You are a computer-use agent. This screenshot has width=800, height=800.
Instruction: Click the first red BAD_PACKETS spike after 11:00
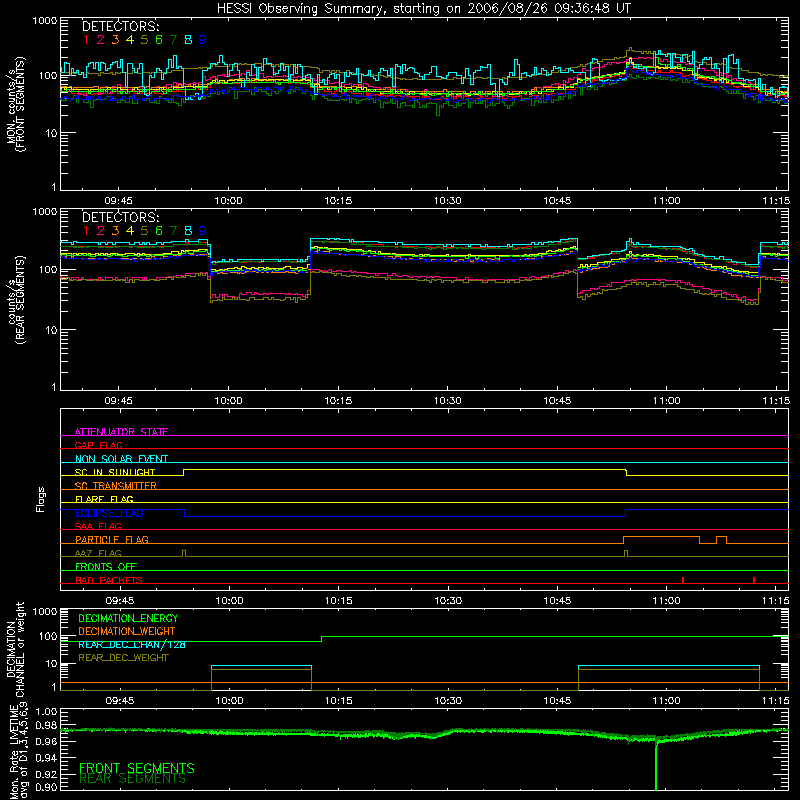click(683, 580)
